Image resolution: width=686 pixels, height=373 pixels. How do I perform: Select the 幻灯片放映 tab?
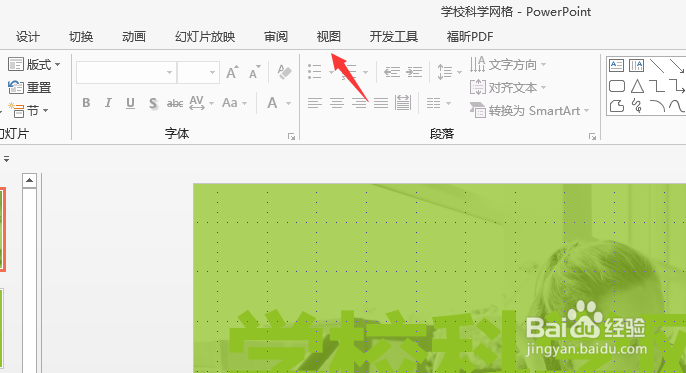205,37
